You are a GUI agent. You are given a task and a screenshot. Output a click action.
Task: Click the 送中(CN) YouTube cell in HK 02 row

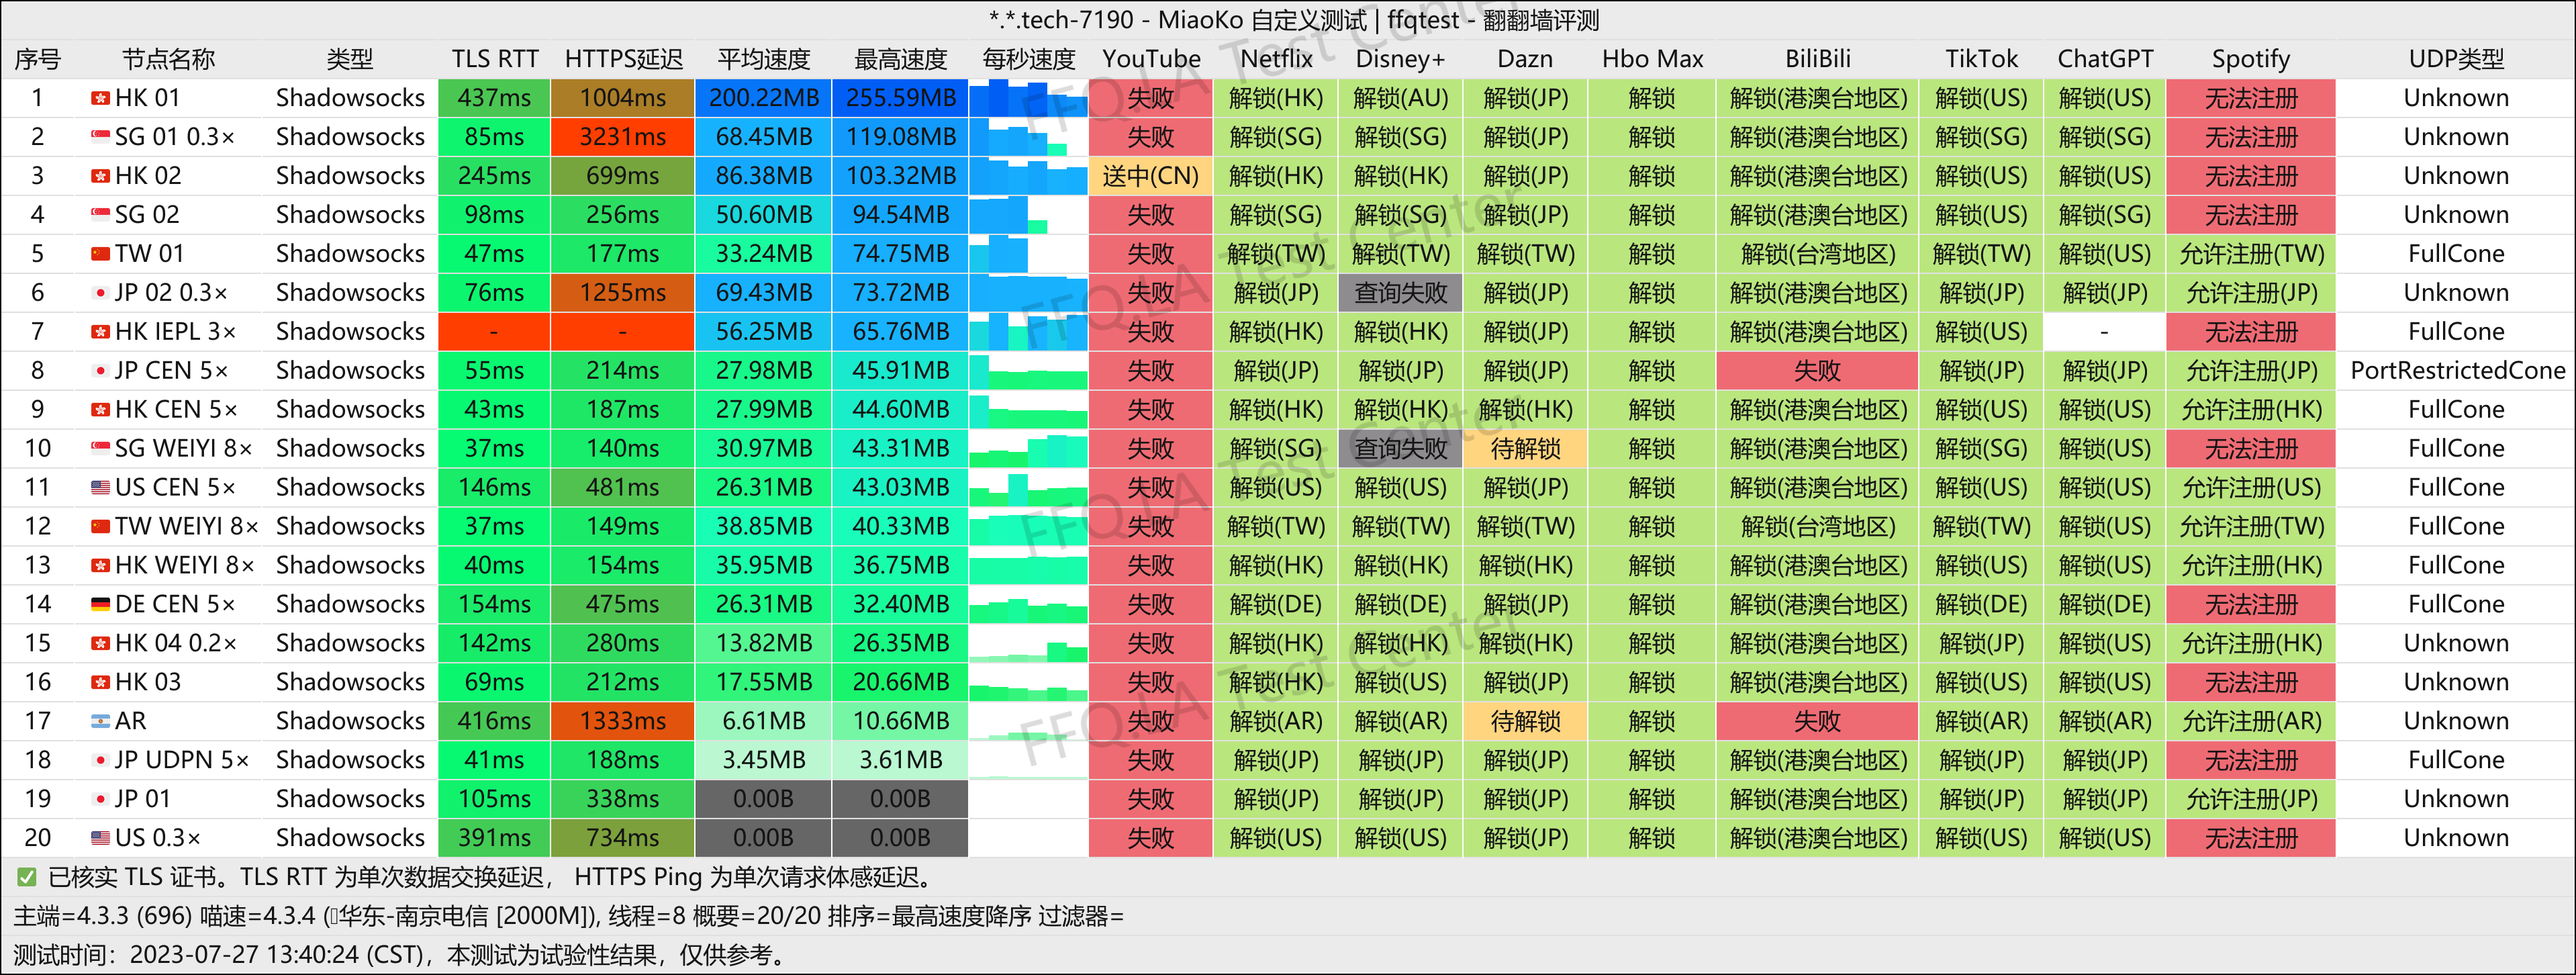tap(1151, 176)
